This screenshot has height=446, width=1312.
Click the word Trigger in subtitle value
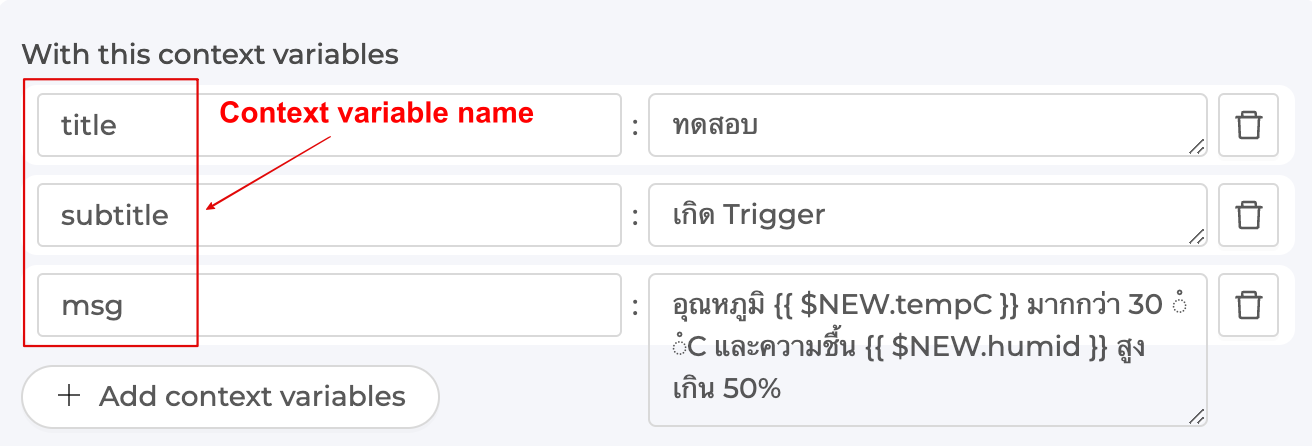(x=774, y=215)
